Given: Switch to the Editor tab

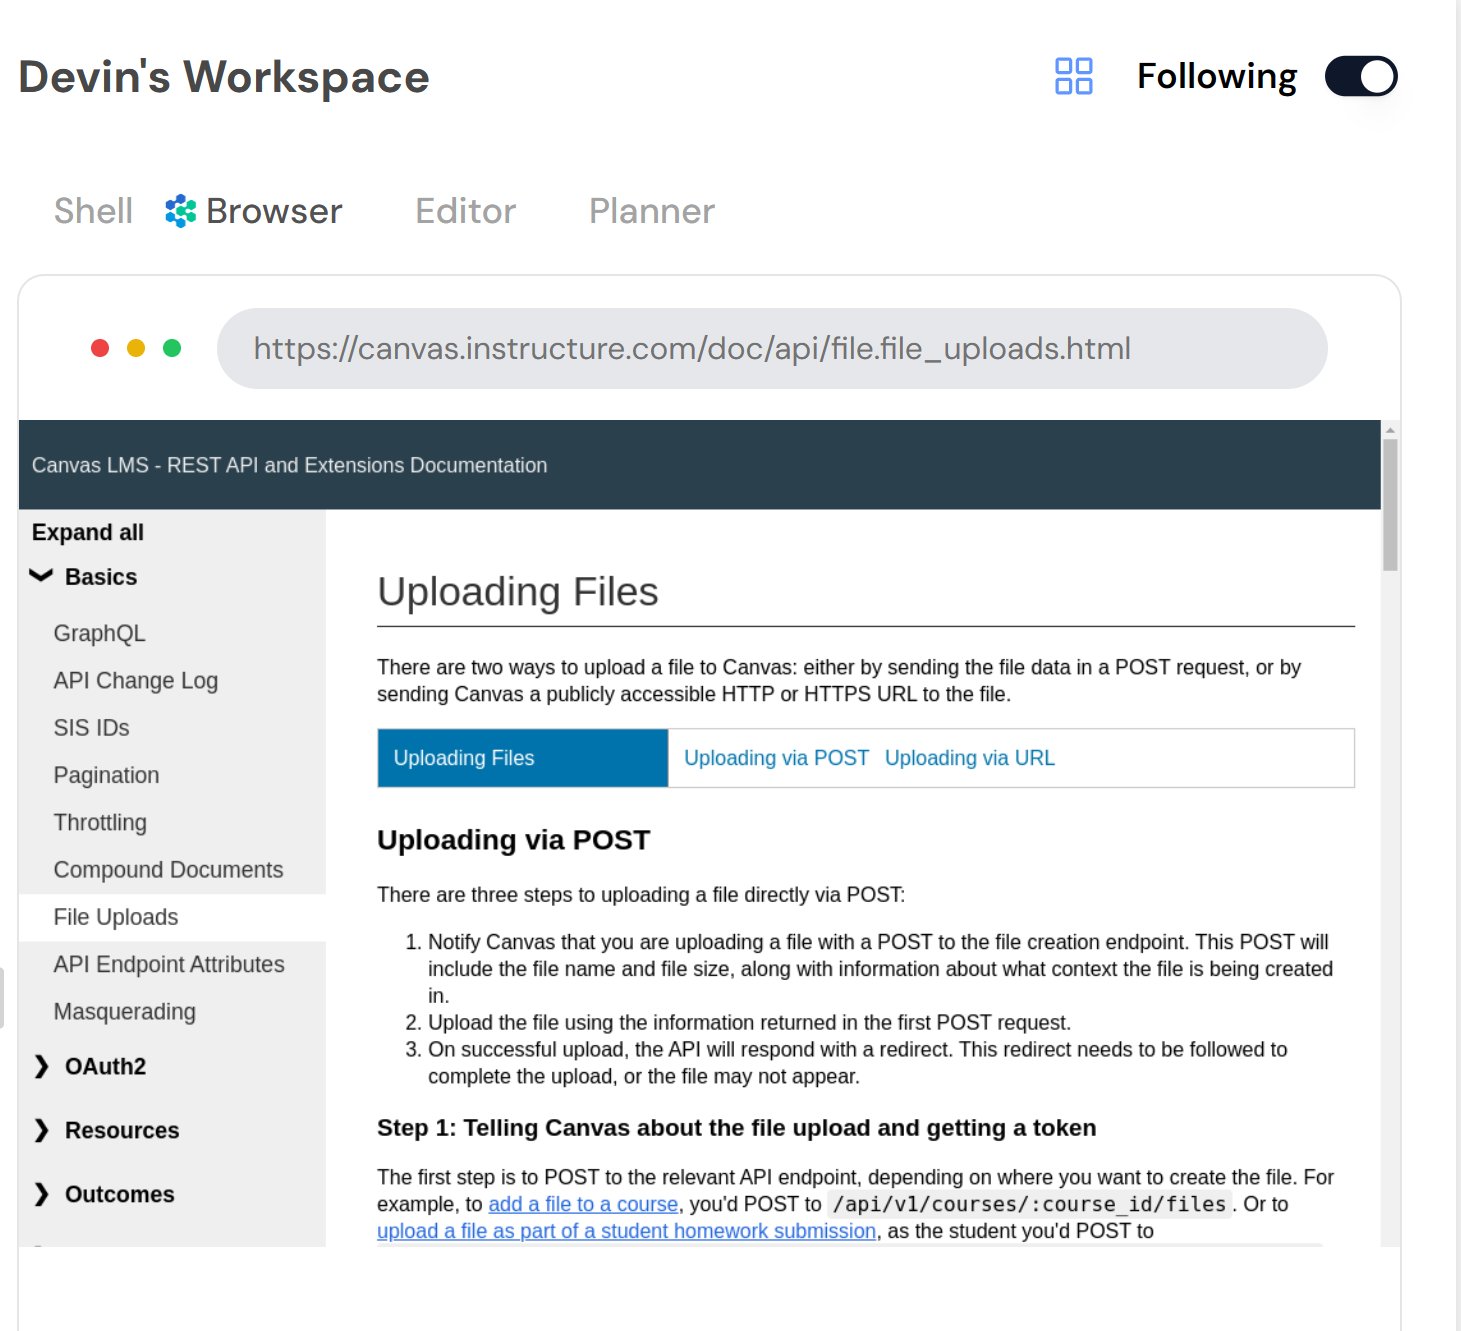Looking at the screenshot, I should pos(465,211).
